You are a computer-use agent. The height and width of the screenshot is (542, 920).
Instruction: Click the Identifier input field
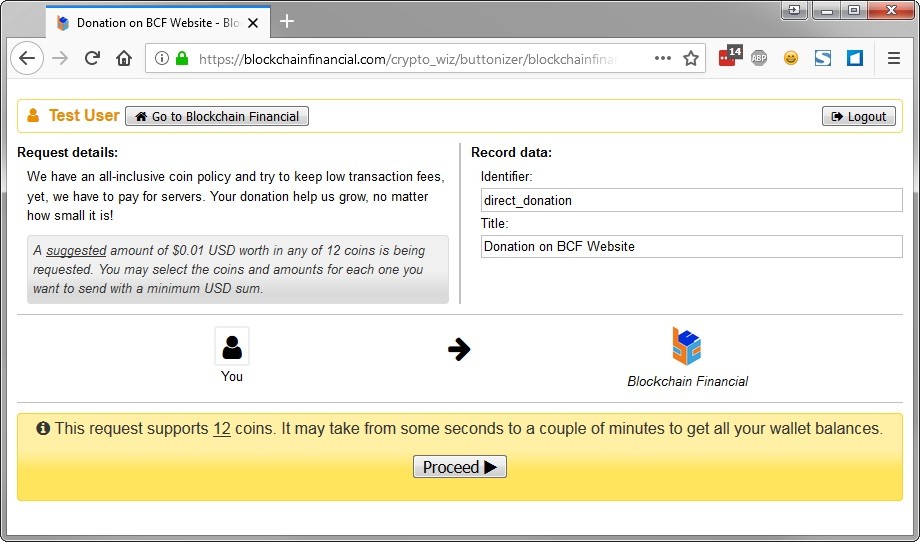690,200
